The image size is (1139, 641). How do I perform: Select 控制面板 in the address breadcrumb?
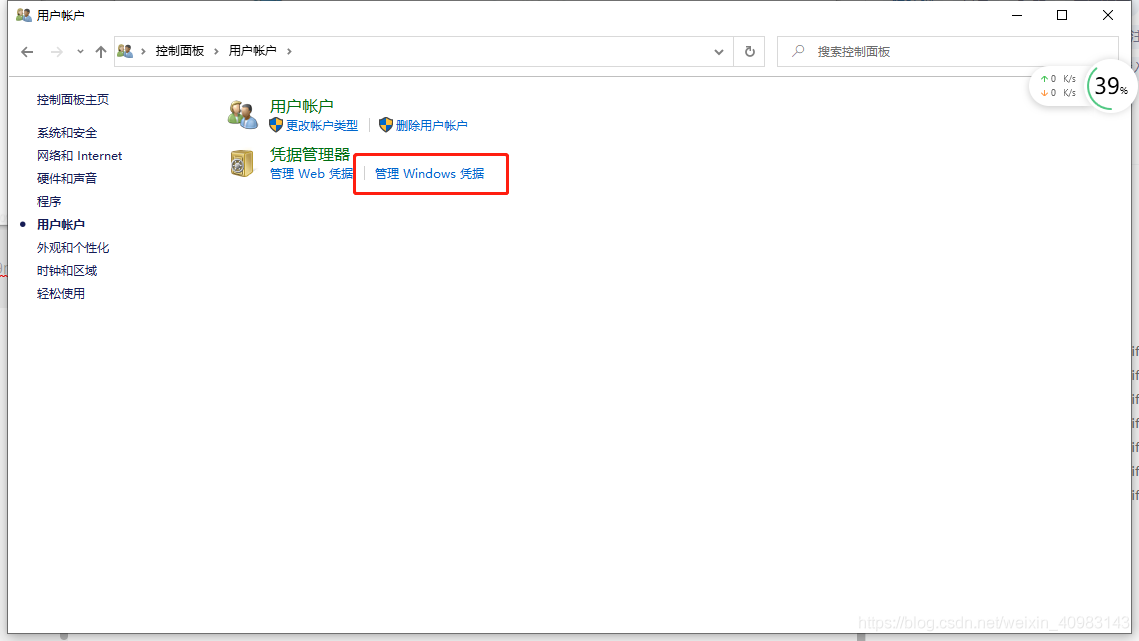pos(179,51)
